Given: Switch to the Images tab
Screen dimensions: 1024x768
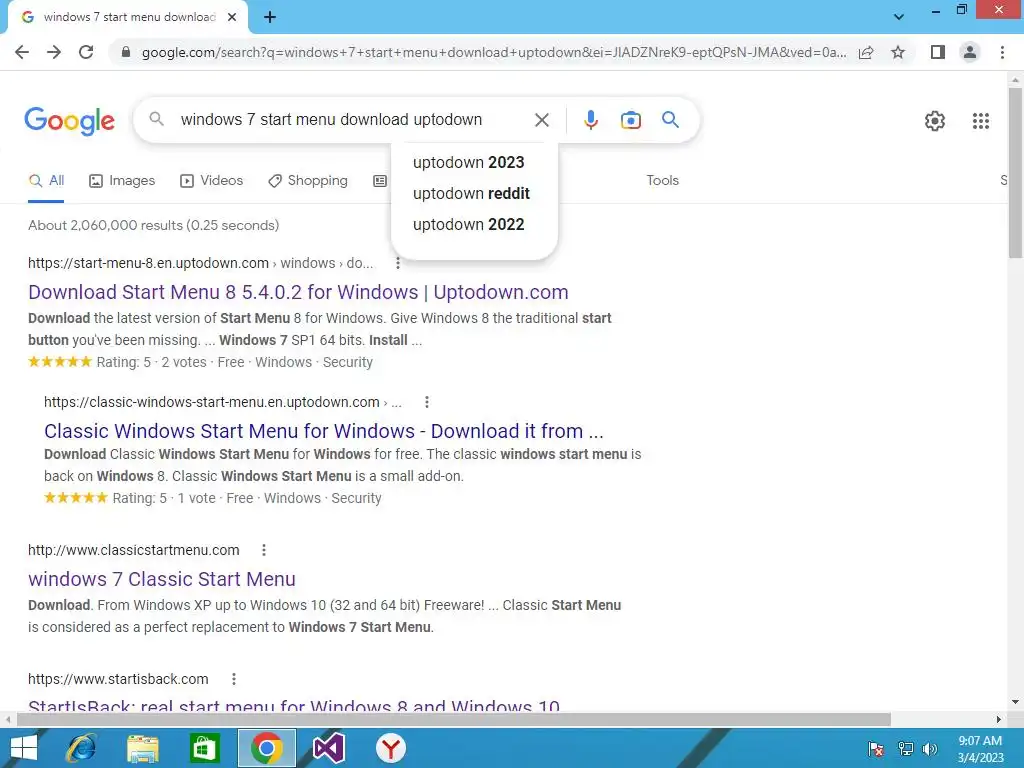Looking at the screenshot, I should tap(122, 180).
